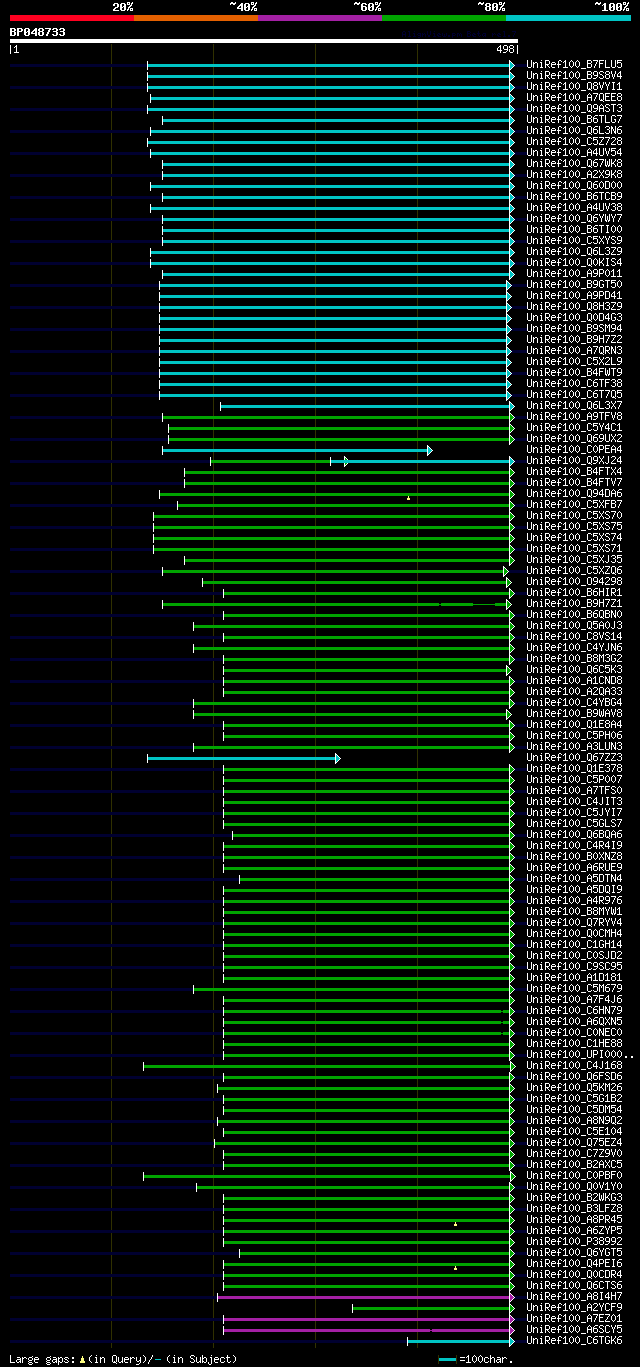Click the yellow gap marker on A8PR45 row
The height and width of the screenshot is (1367, 640).
455,1224
